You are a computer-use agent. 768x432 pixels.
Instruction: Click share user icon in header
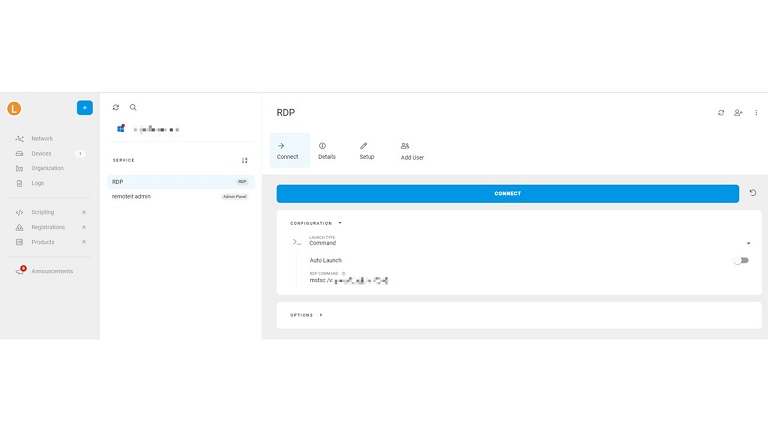click(x=738, y=113)
